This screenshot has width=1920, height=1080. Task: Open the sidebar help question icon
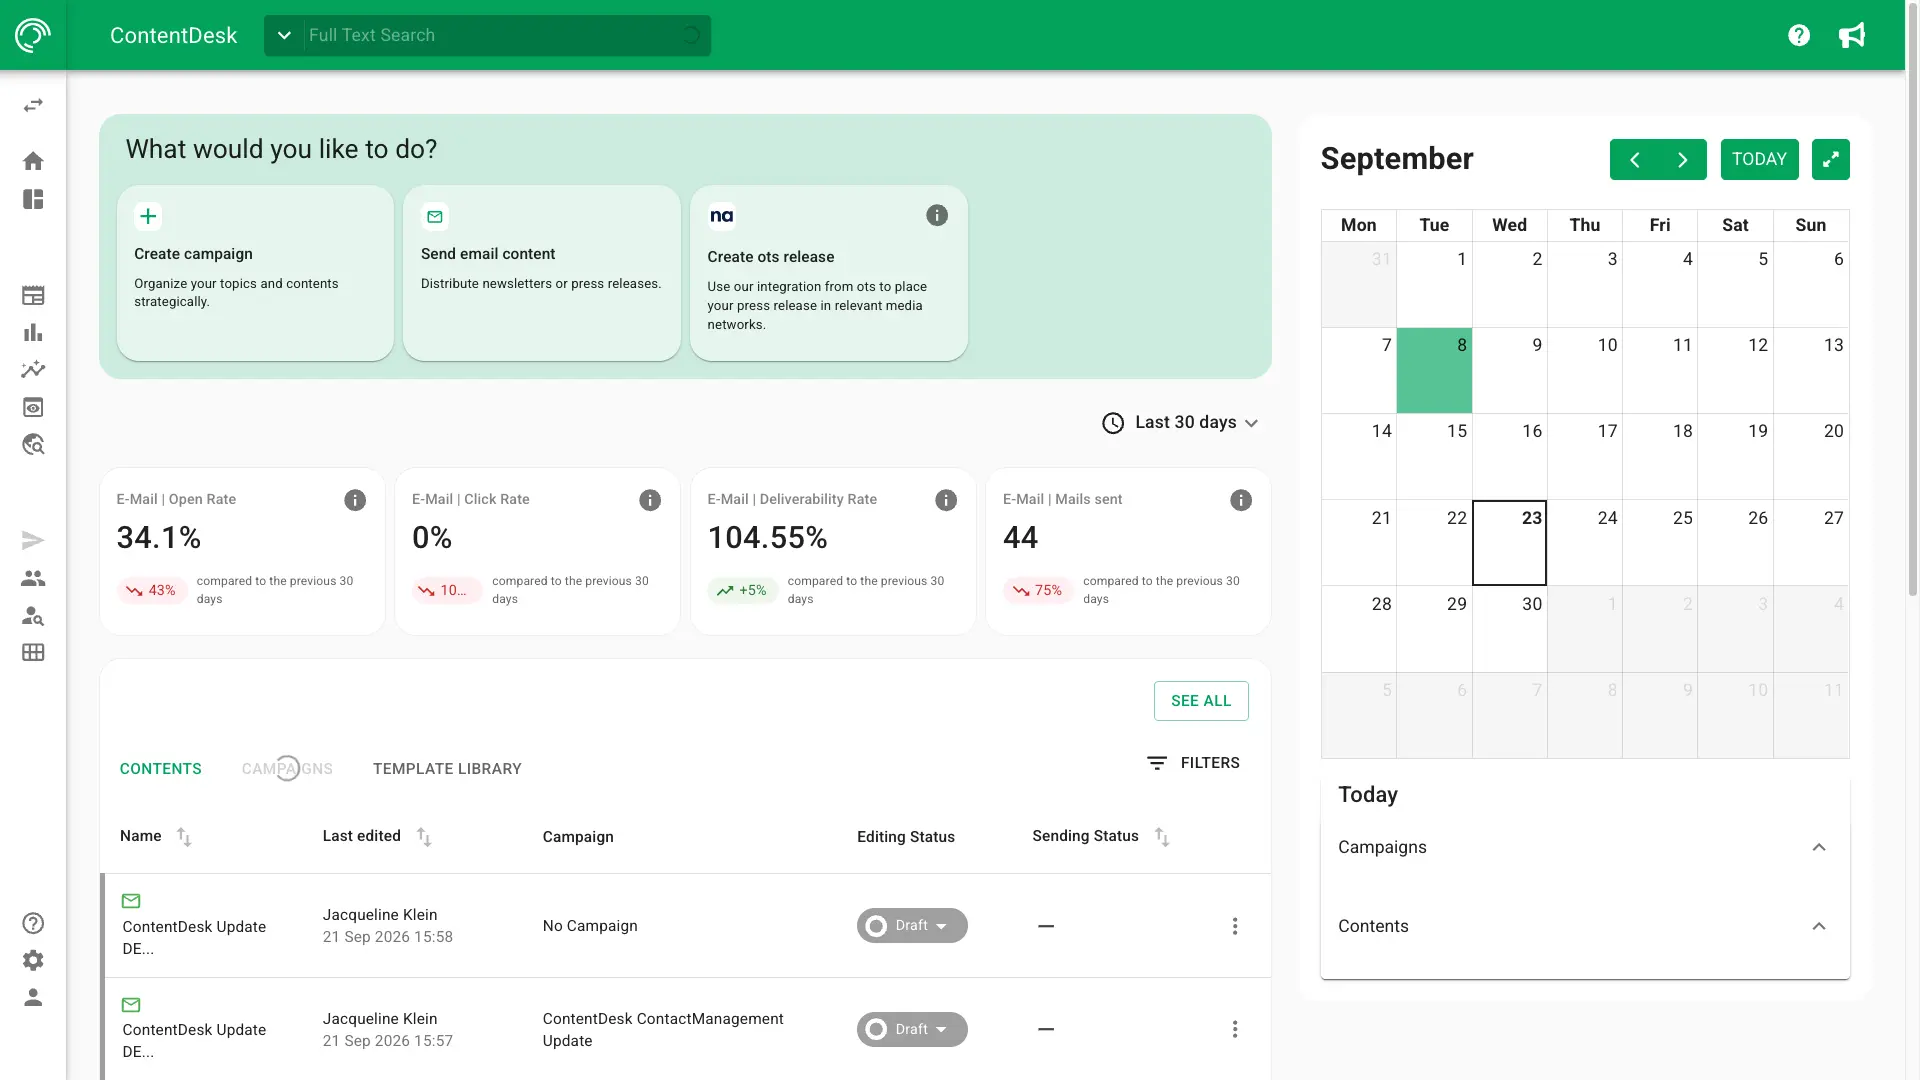pos(33,923)
